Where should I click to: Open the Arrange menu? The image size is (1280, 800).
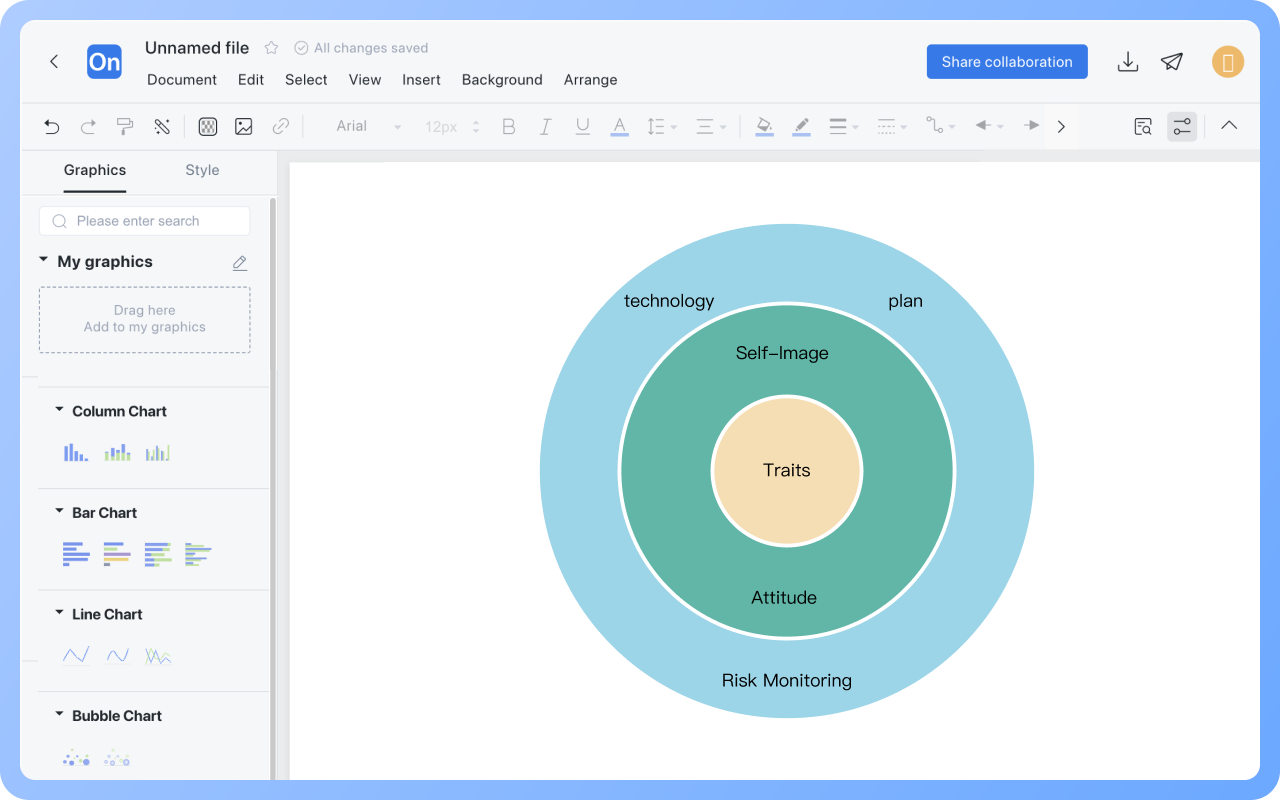click(591, 80)
